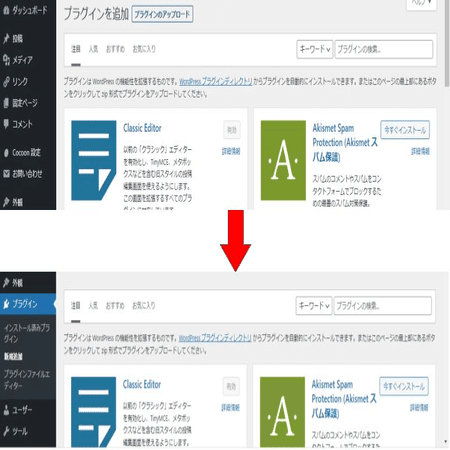The width and height of the screenshot is (450, 450).
Task: Click the コメント comment bubble icon
Action: coord(6,124)
